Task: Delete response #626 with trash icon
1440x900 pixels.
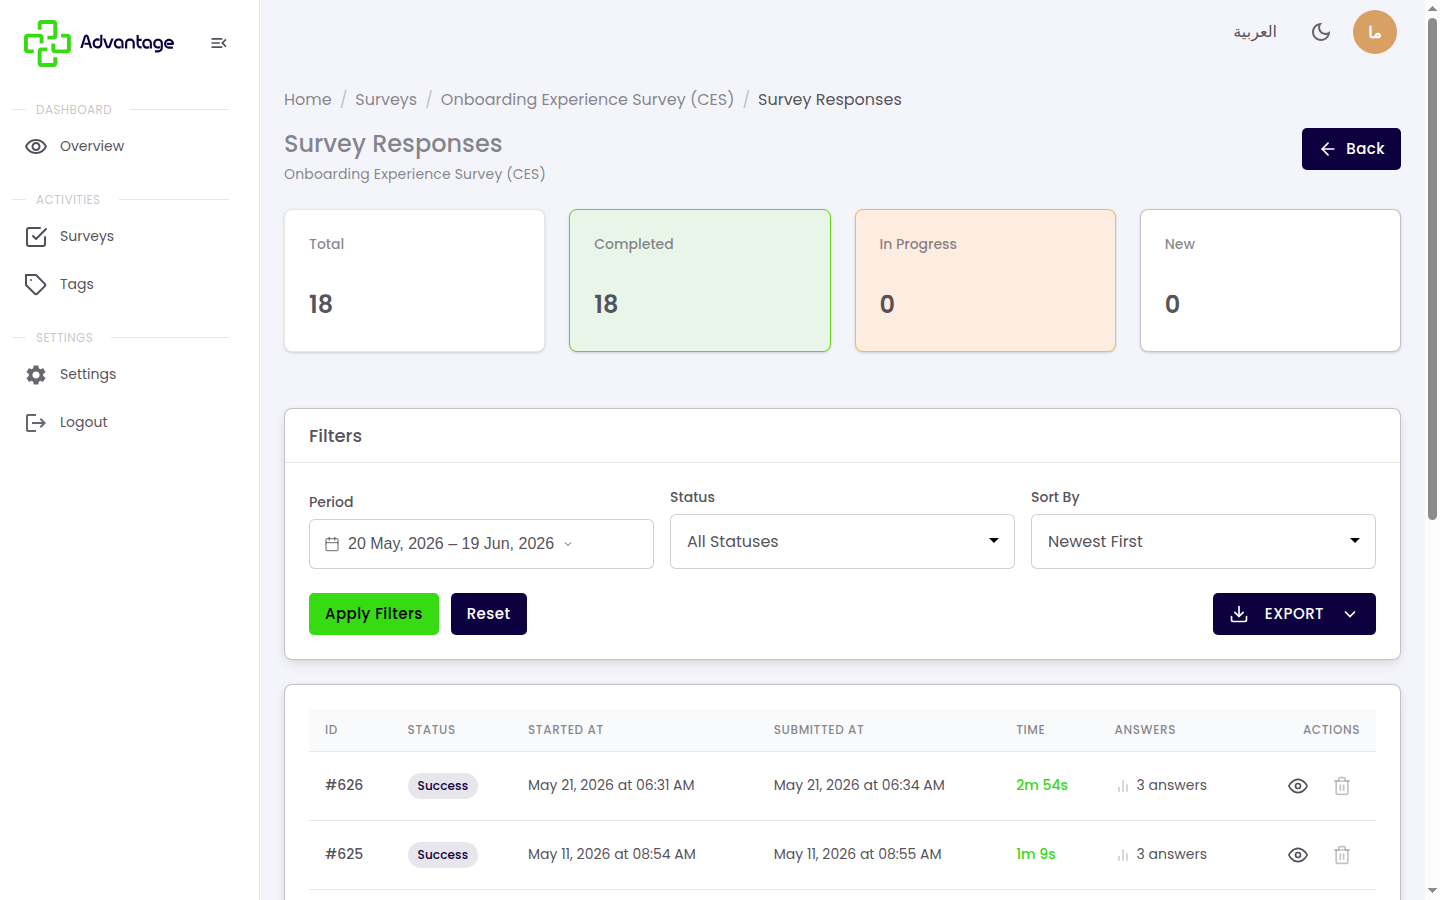Action: point(1342,786)
